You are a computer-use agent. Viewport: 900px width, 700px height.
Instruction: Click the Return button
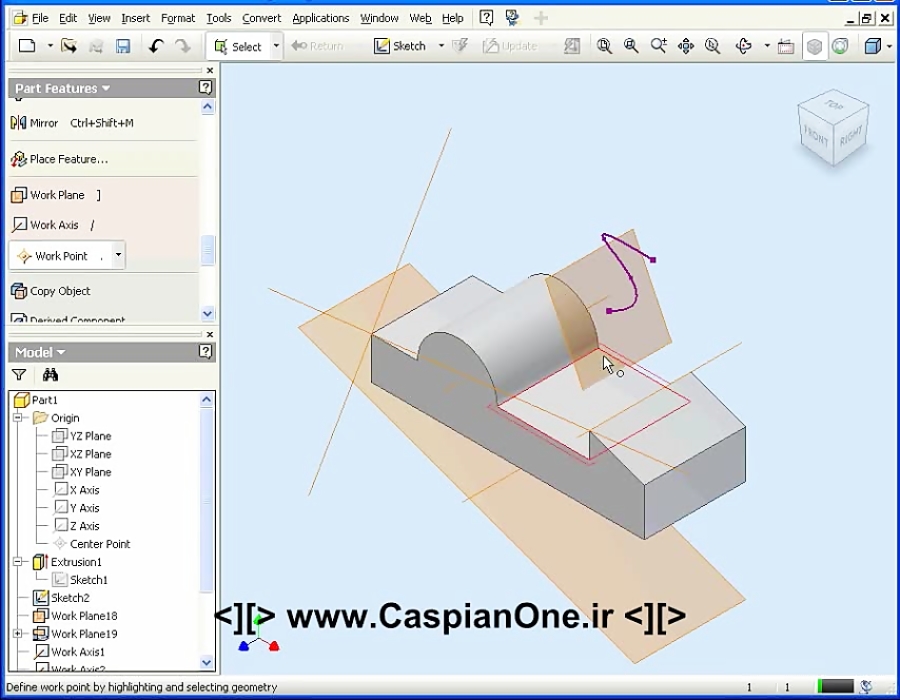pyautogui.click(x=317, y=46)
